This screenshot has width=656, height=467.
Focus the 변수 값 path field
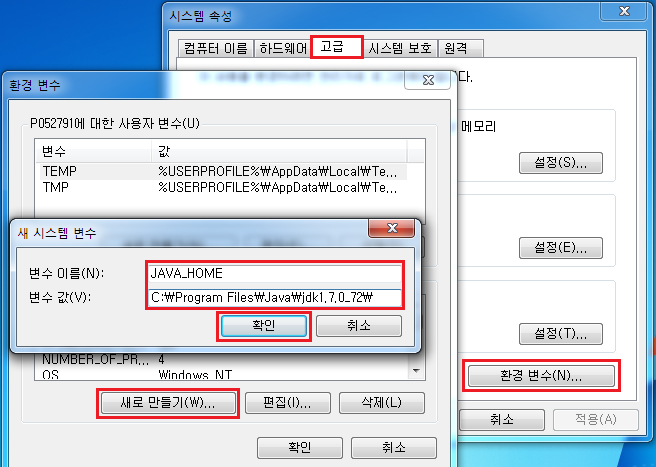(x=275, y=298)
